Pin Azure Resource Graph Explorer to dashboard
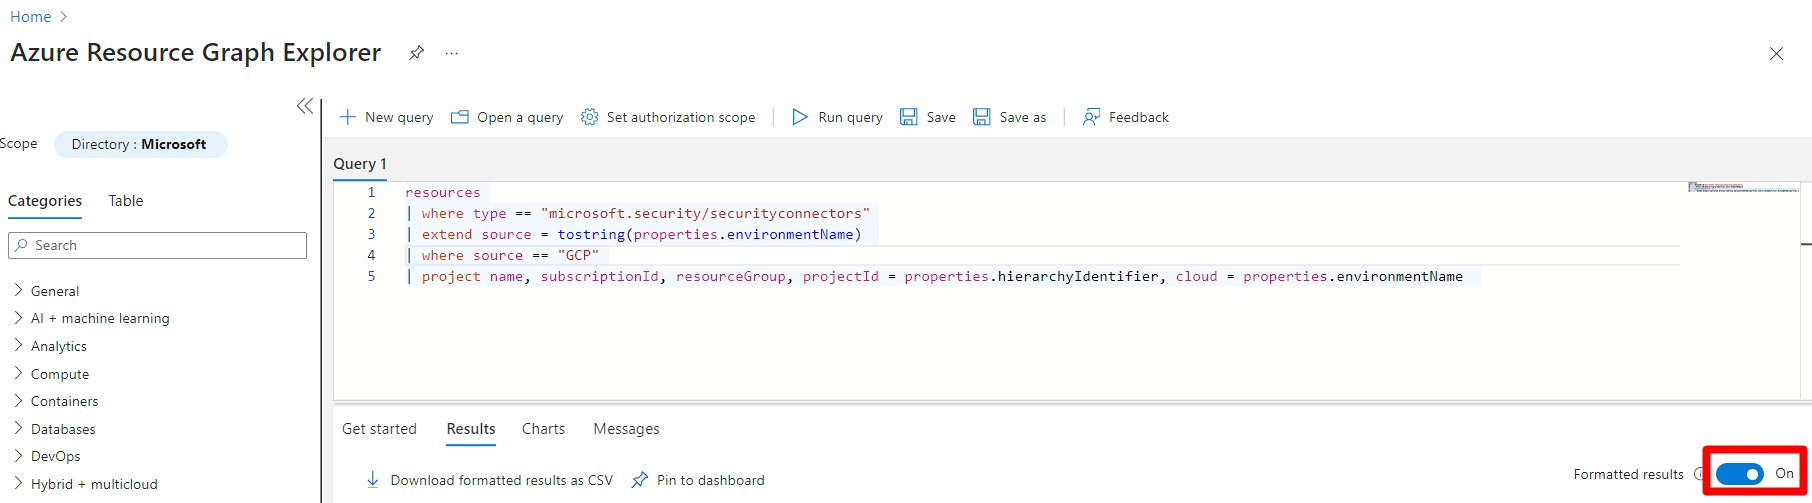1812x503 pixels. tap(416, 53)
